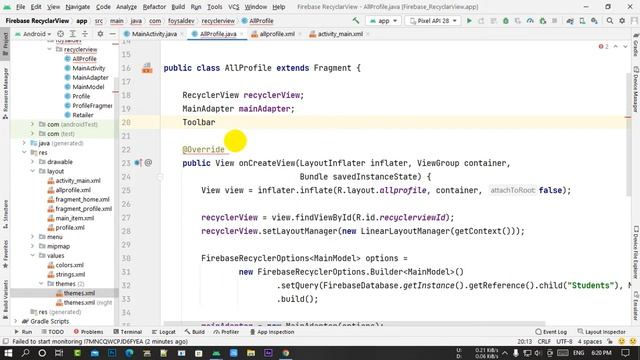Click Expand All in Project panel
Image resolution: width=640 pixels, height=360 pixels.
point(73,34)
